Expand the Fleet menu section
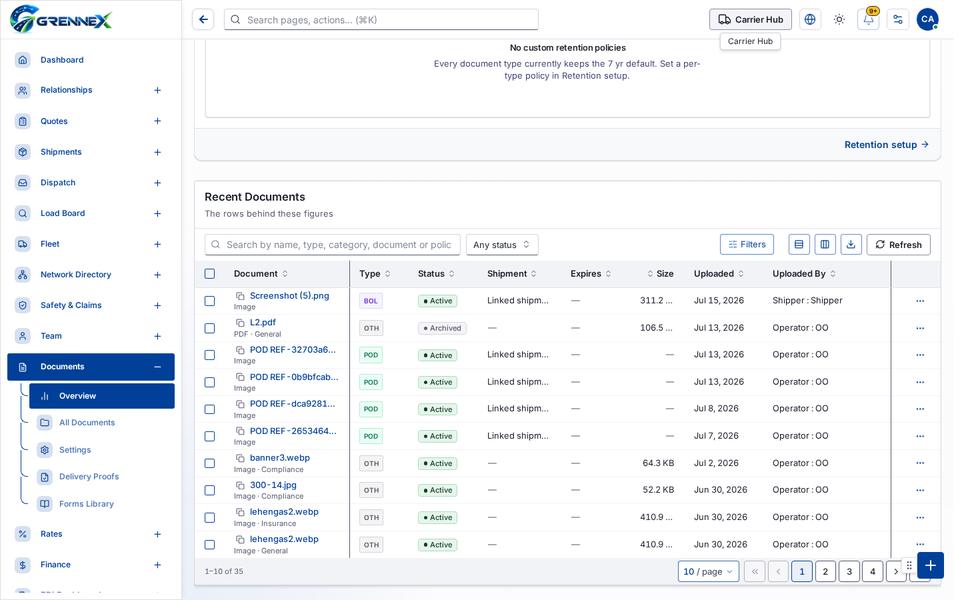Screen dimensions: 960x600 coord(157,244)
